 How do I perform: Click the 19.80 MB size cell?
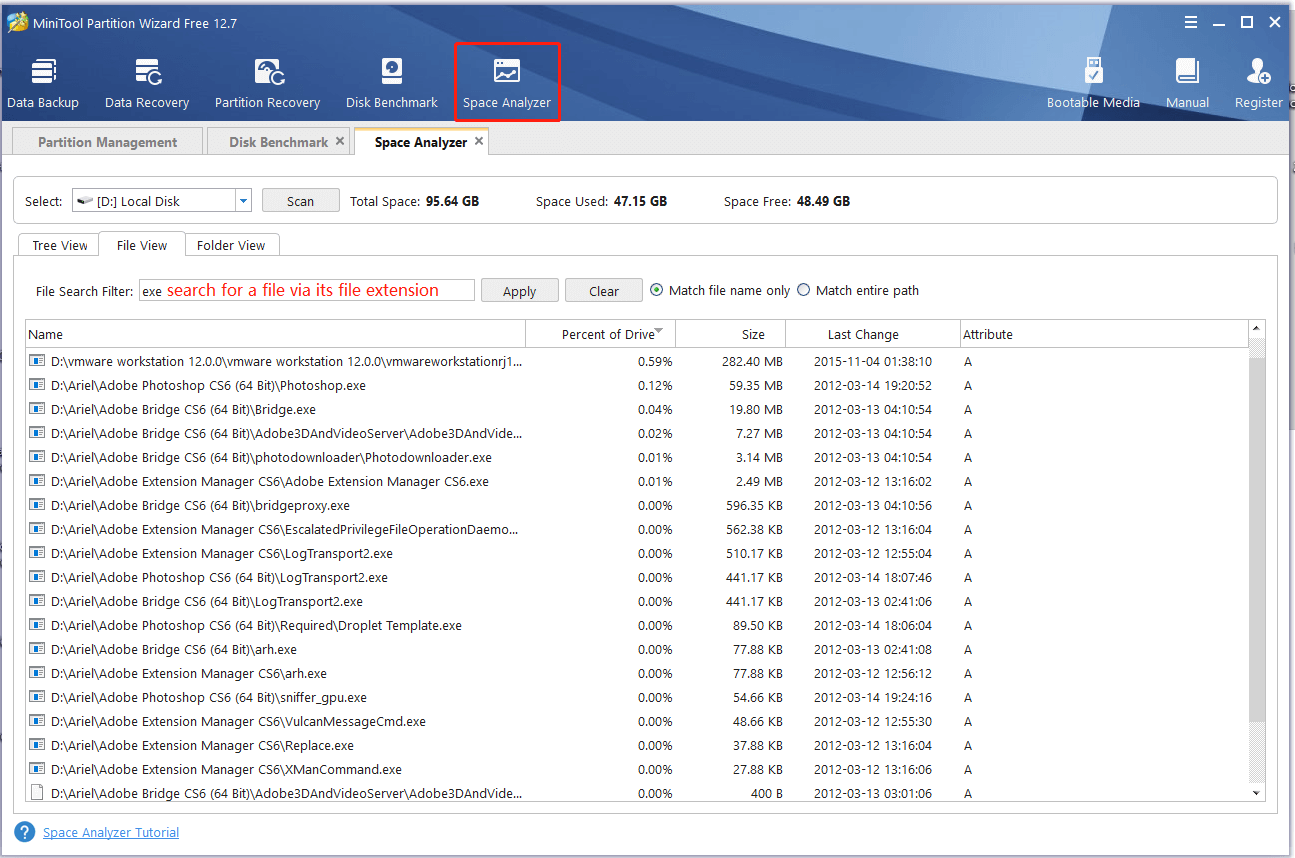pyautogui.click(x=756, y=409)
